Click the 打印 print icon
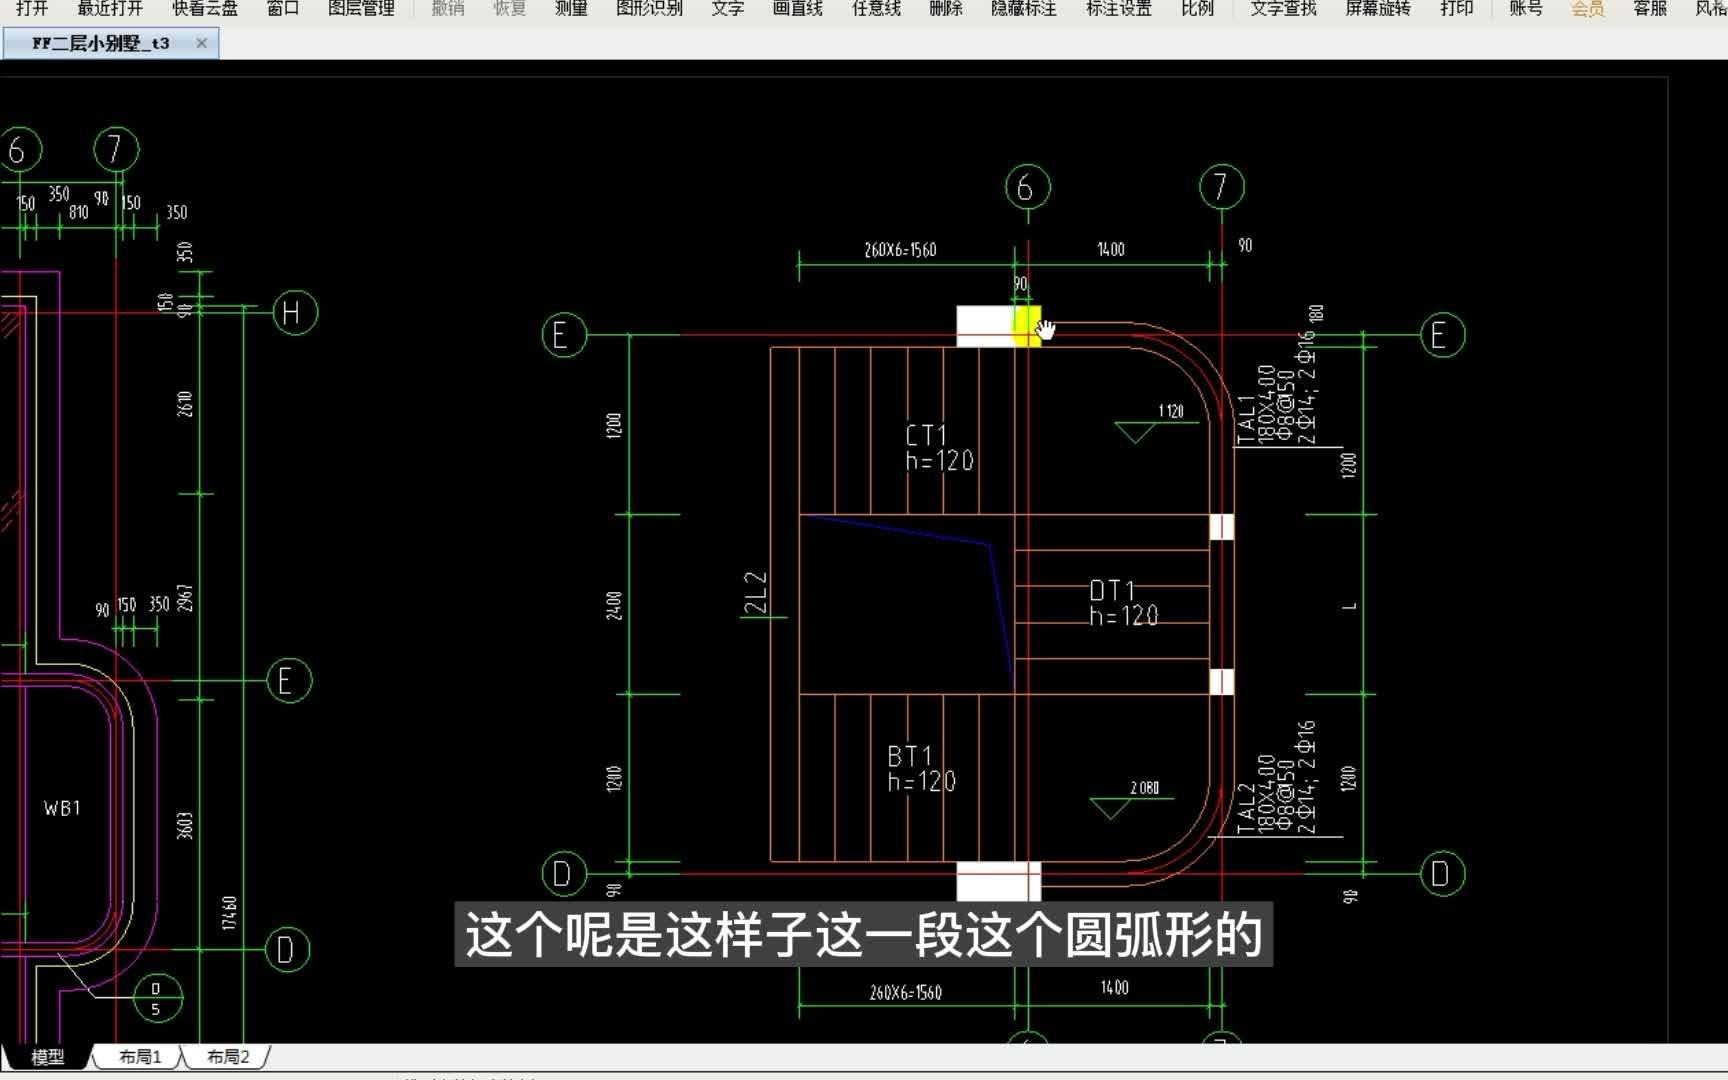 (x=1456, y=8)
